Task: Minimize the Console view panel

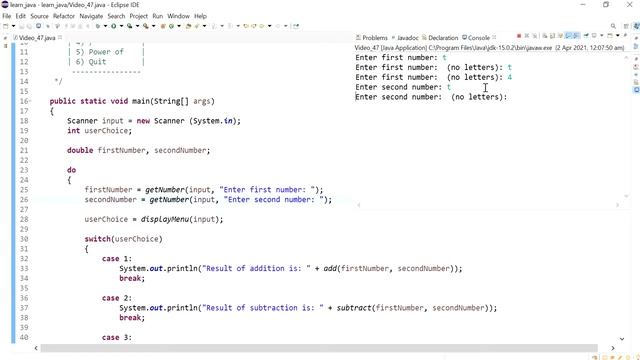Action: pos(625,35)
